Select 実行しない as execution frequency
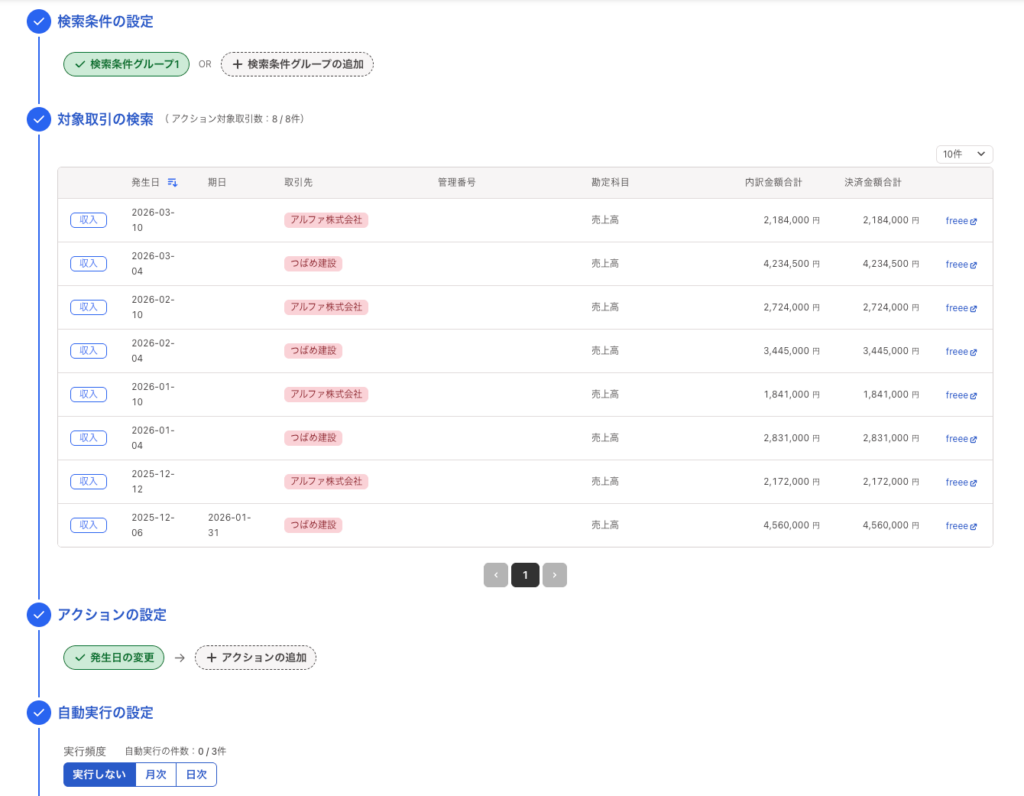 tap(97, 774)
